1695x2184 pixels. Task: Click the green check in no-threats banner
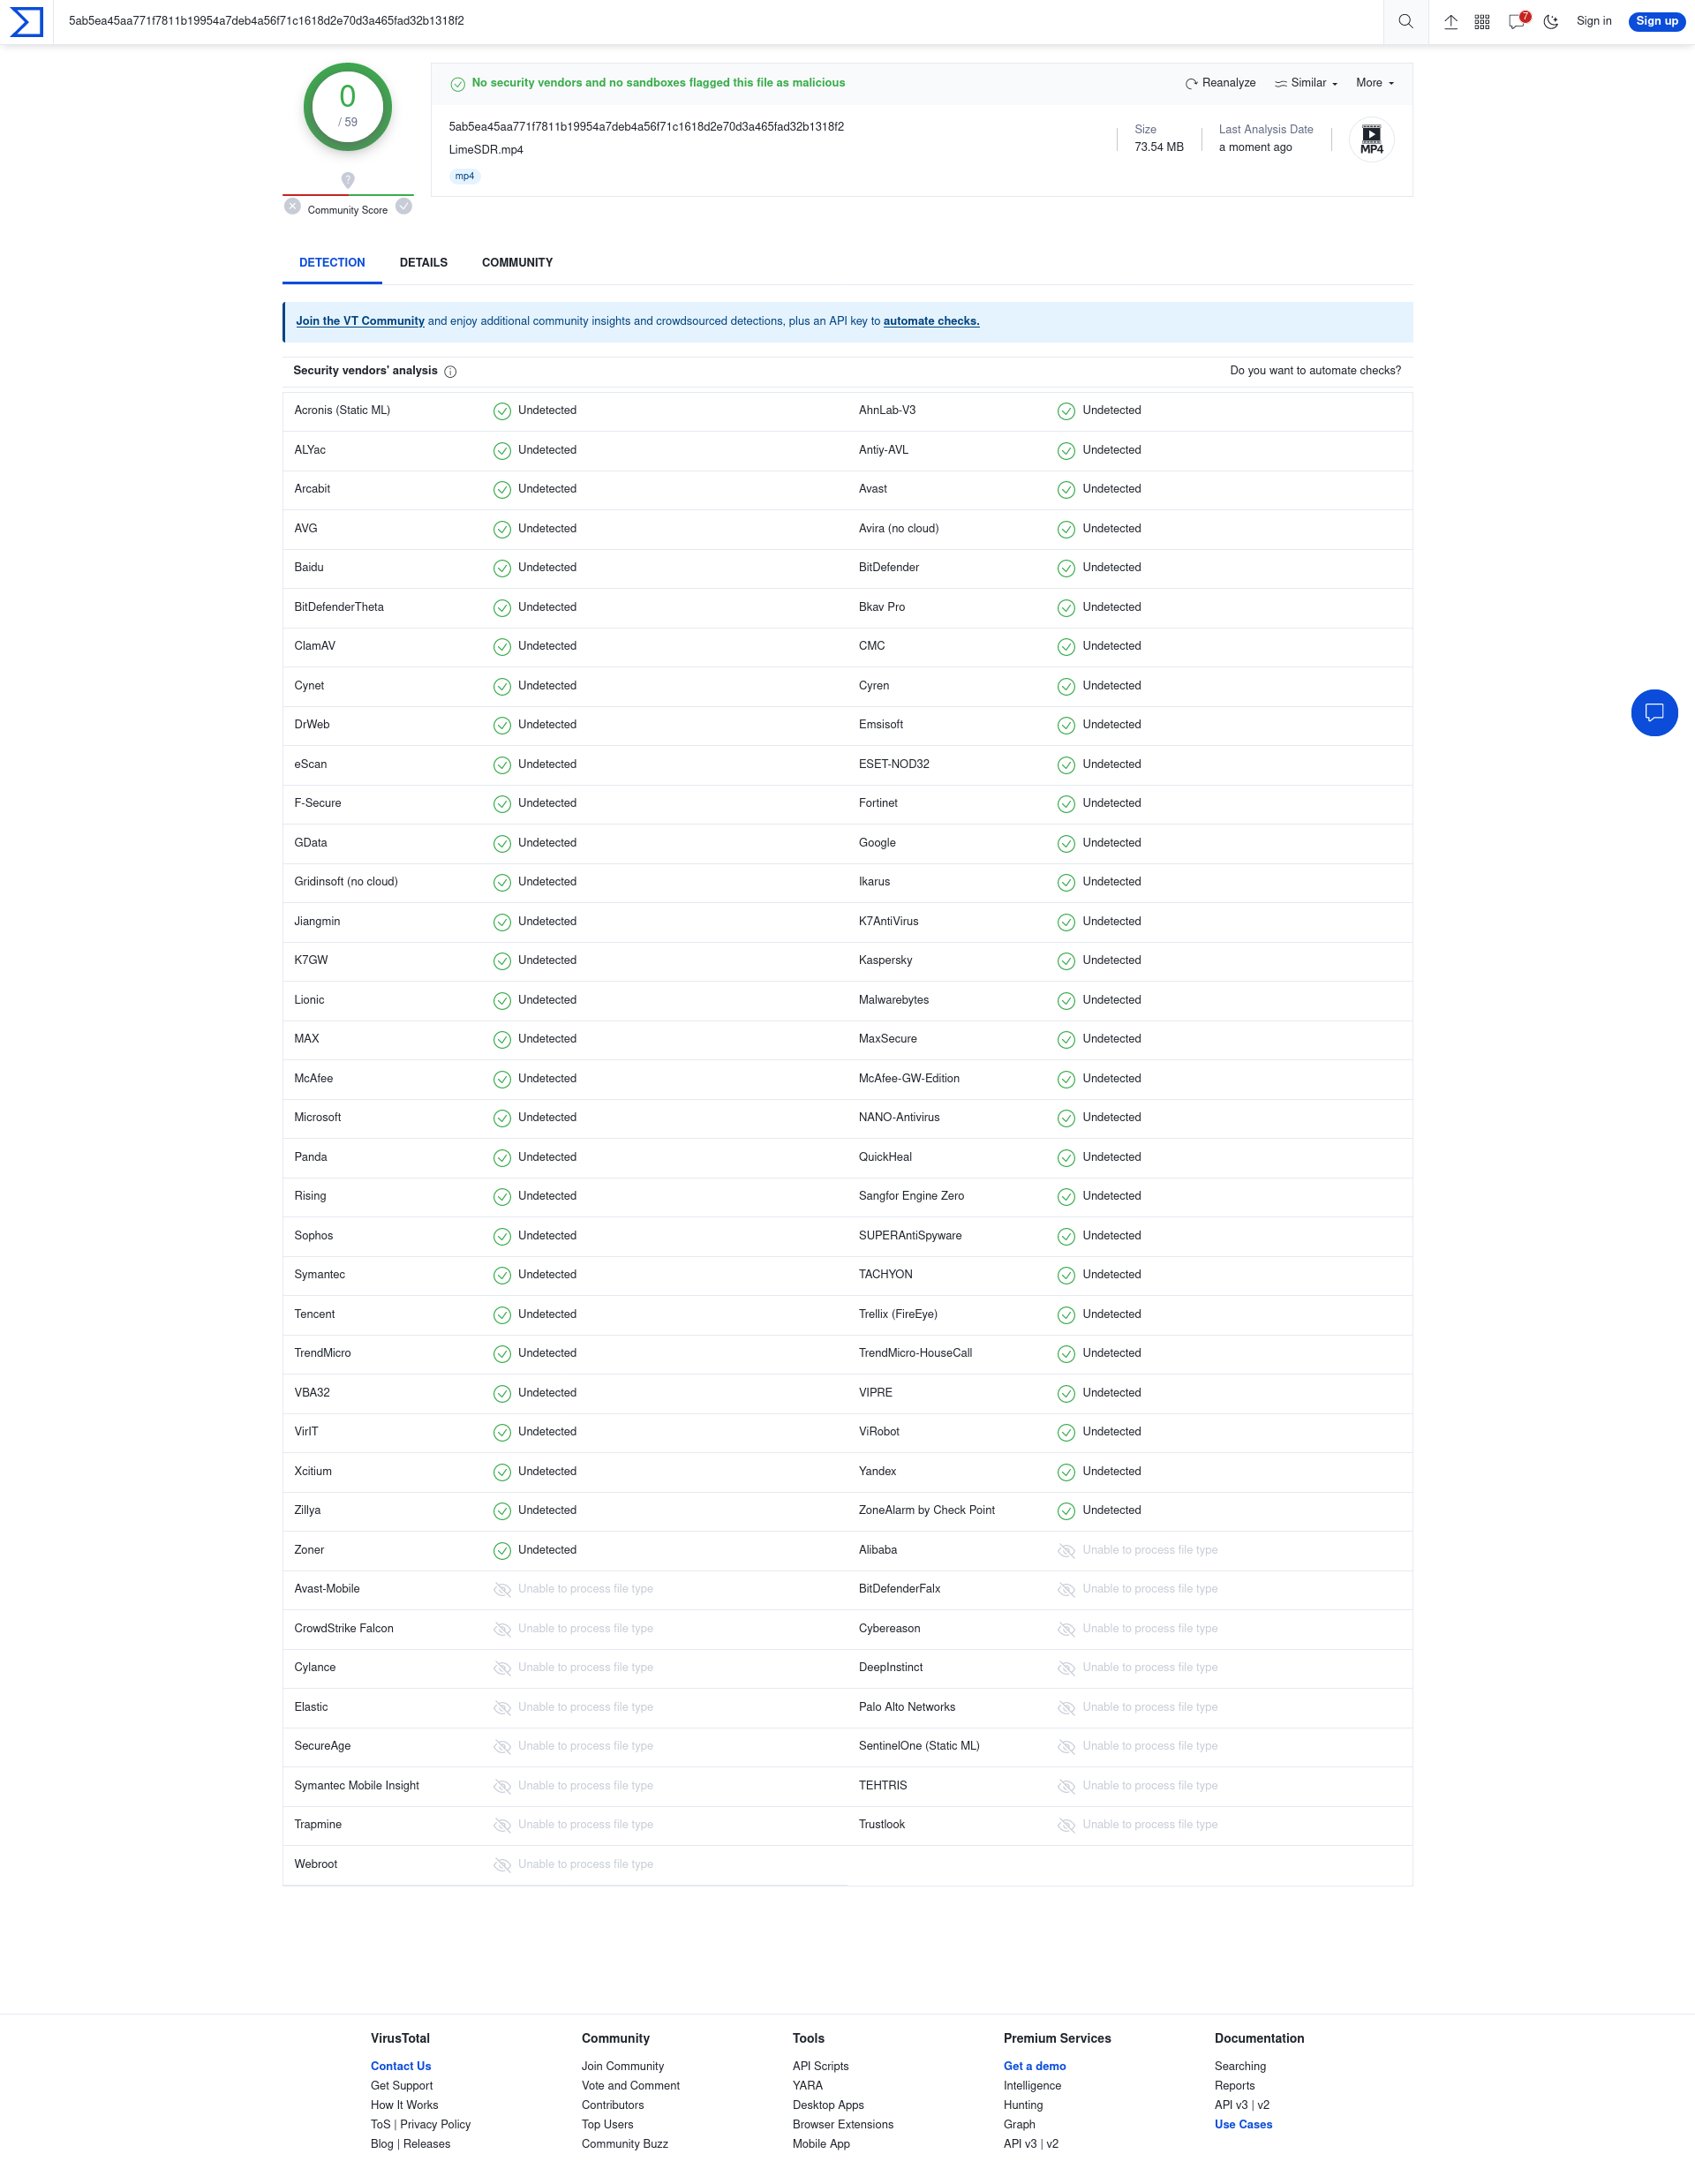tap(457, 84)
